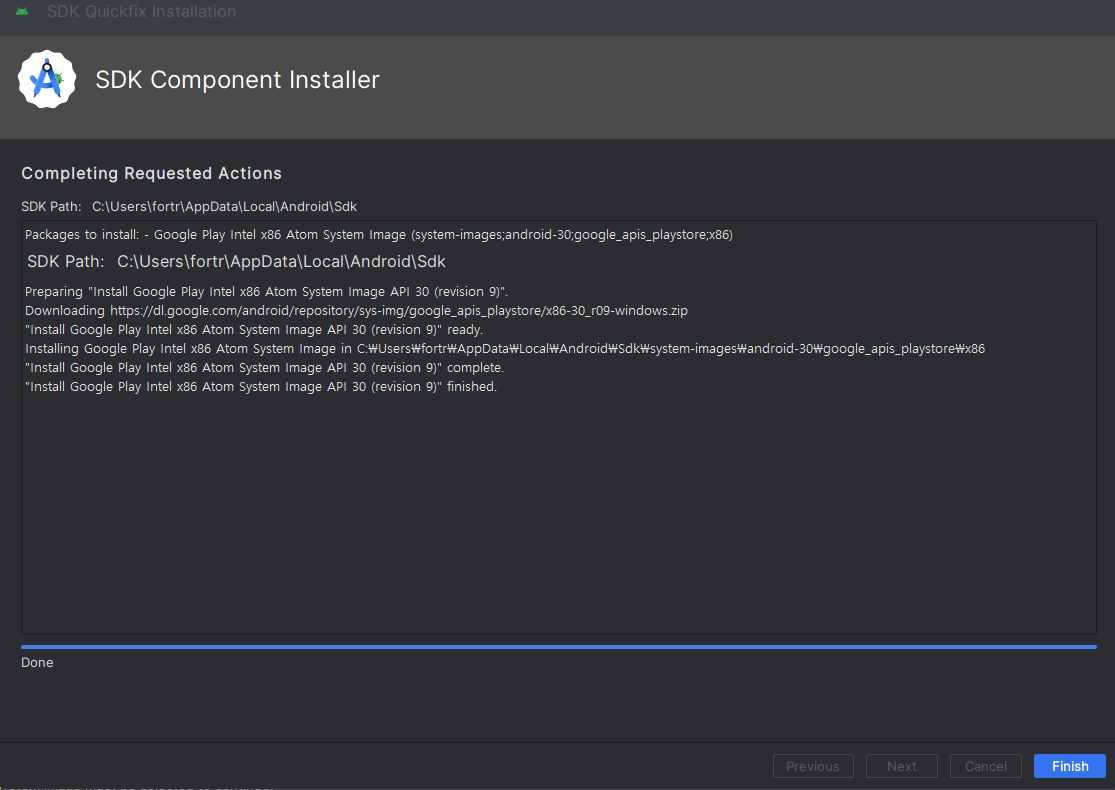Image resolution: width=1115 pixels, height=790 pixels.
Task: Click the log line ending with 'complete.'
Action: coord(265,368)
